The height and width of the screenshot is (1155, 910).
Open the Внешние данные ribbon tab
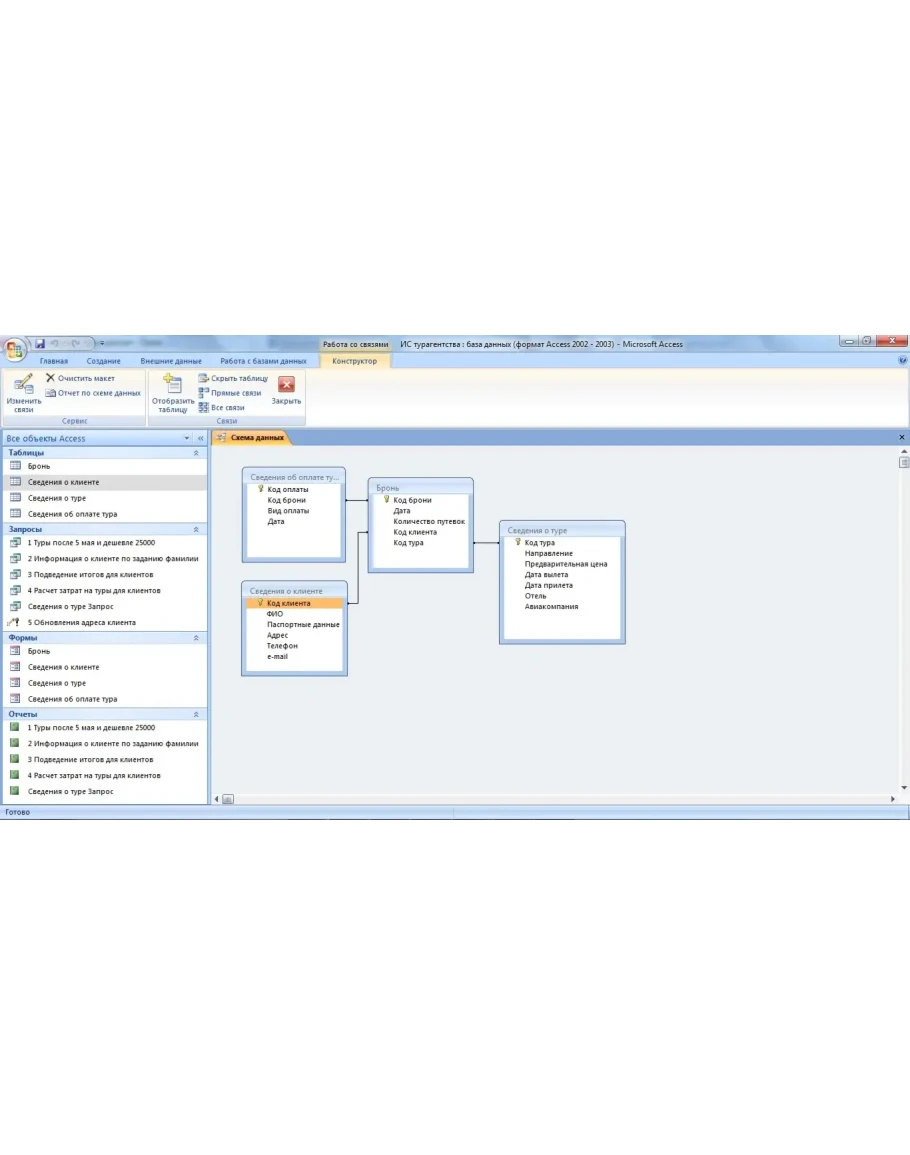[170, 361]
